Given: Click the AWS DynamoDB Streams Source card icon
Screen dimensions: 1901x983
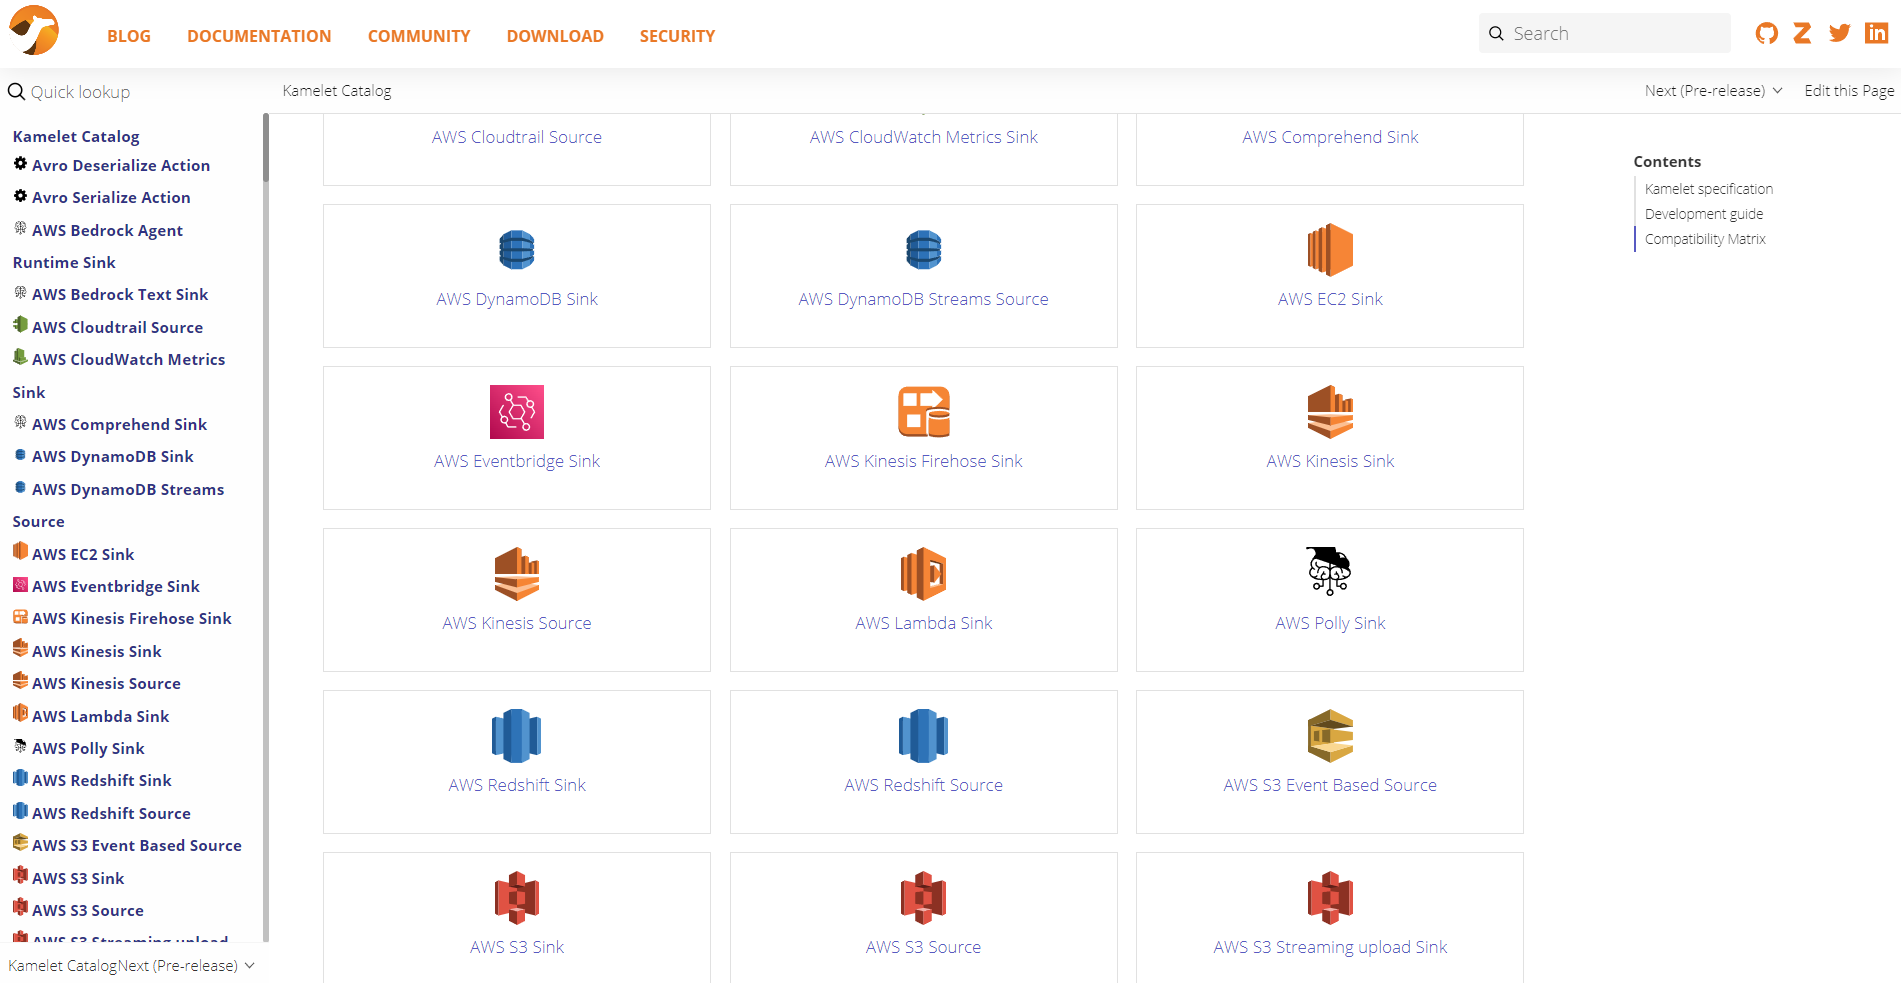Looking at the screenshot, I should [924, 250].
